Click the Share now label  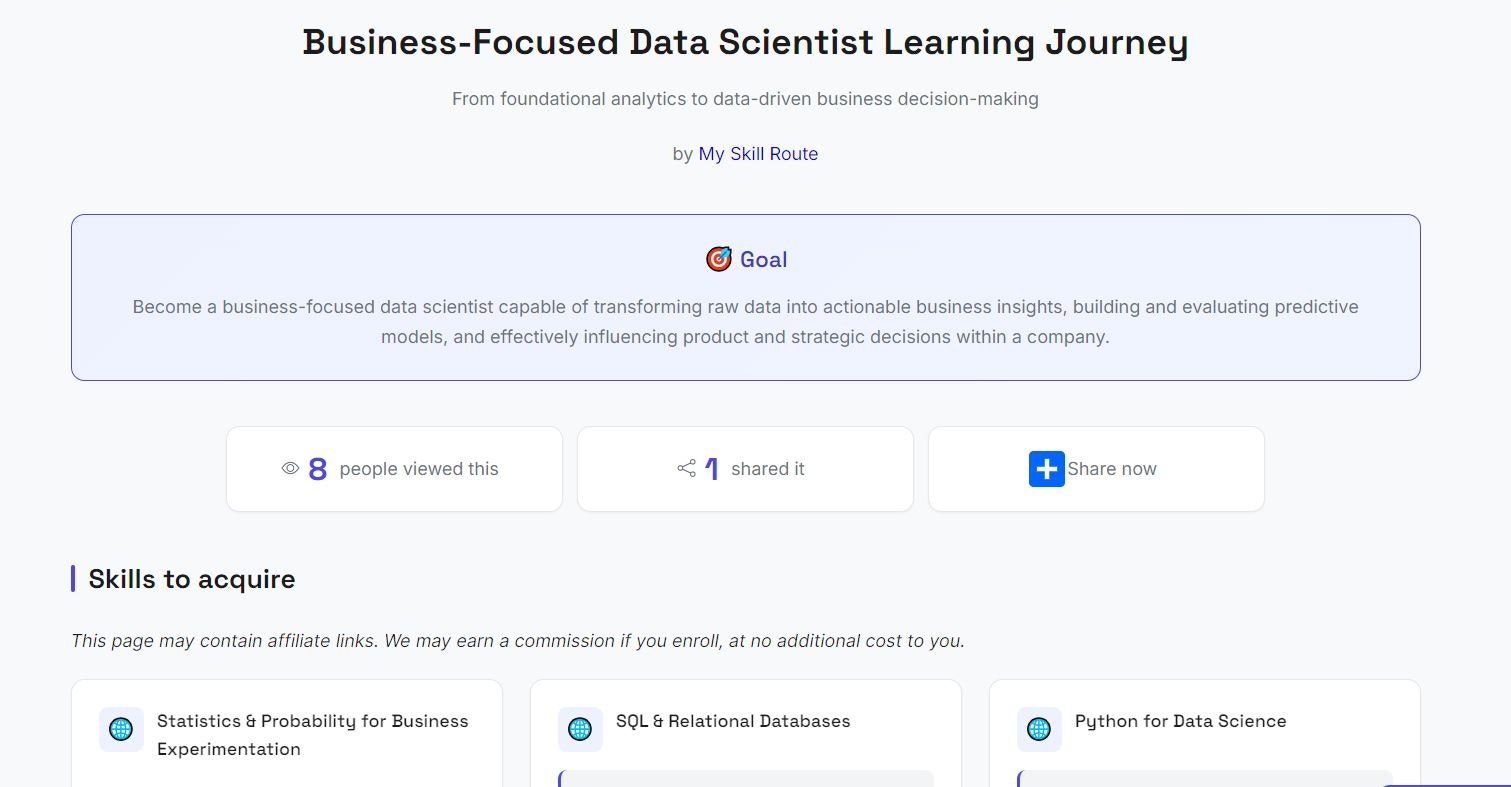pyautogui.click(x=1111, y=469)
